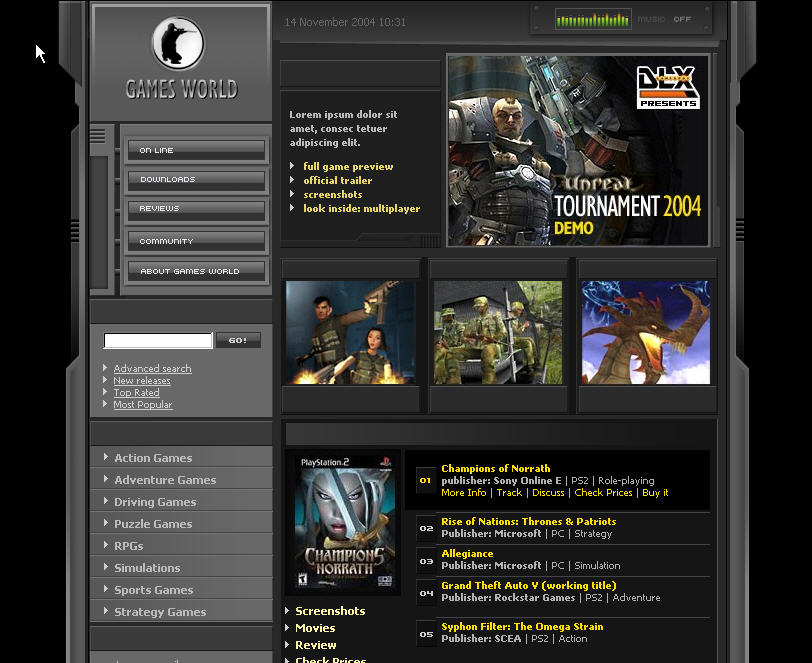
Task: Browse the Simulations category
Action: 147,568
